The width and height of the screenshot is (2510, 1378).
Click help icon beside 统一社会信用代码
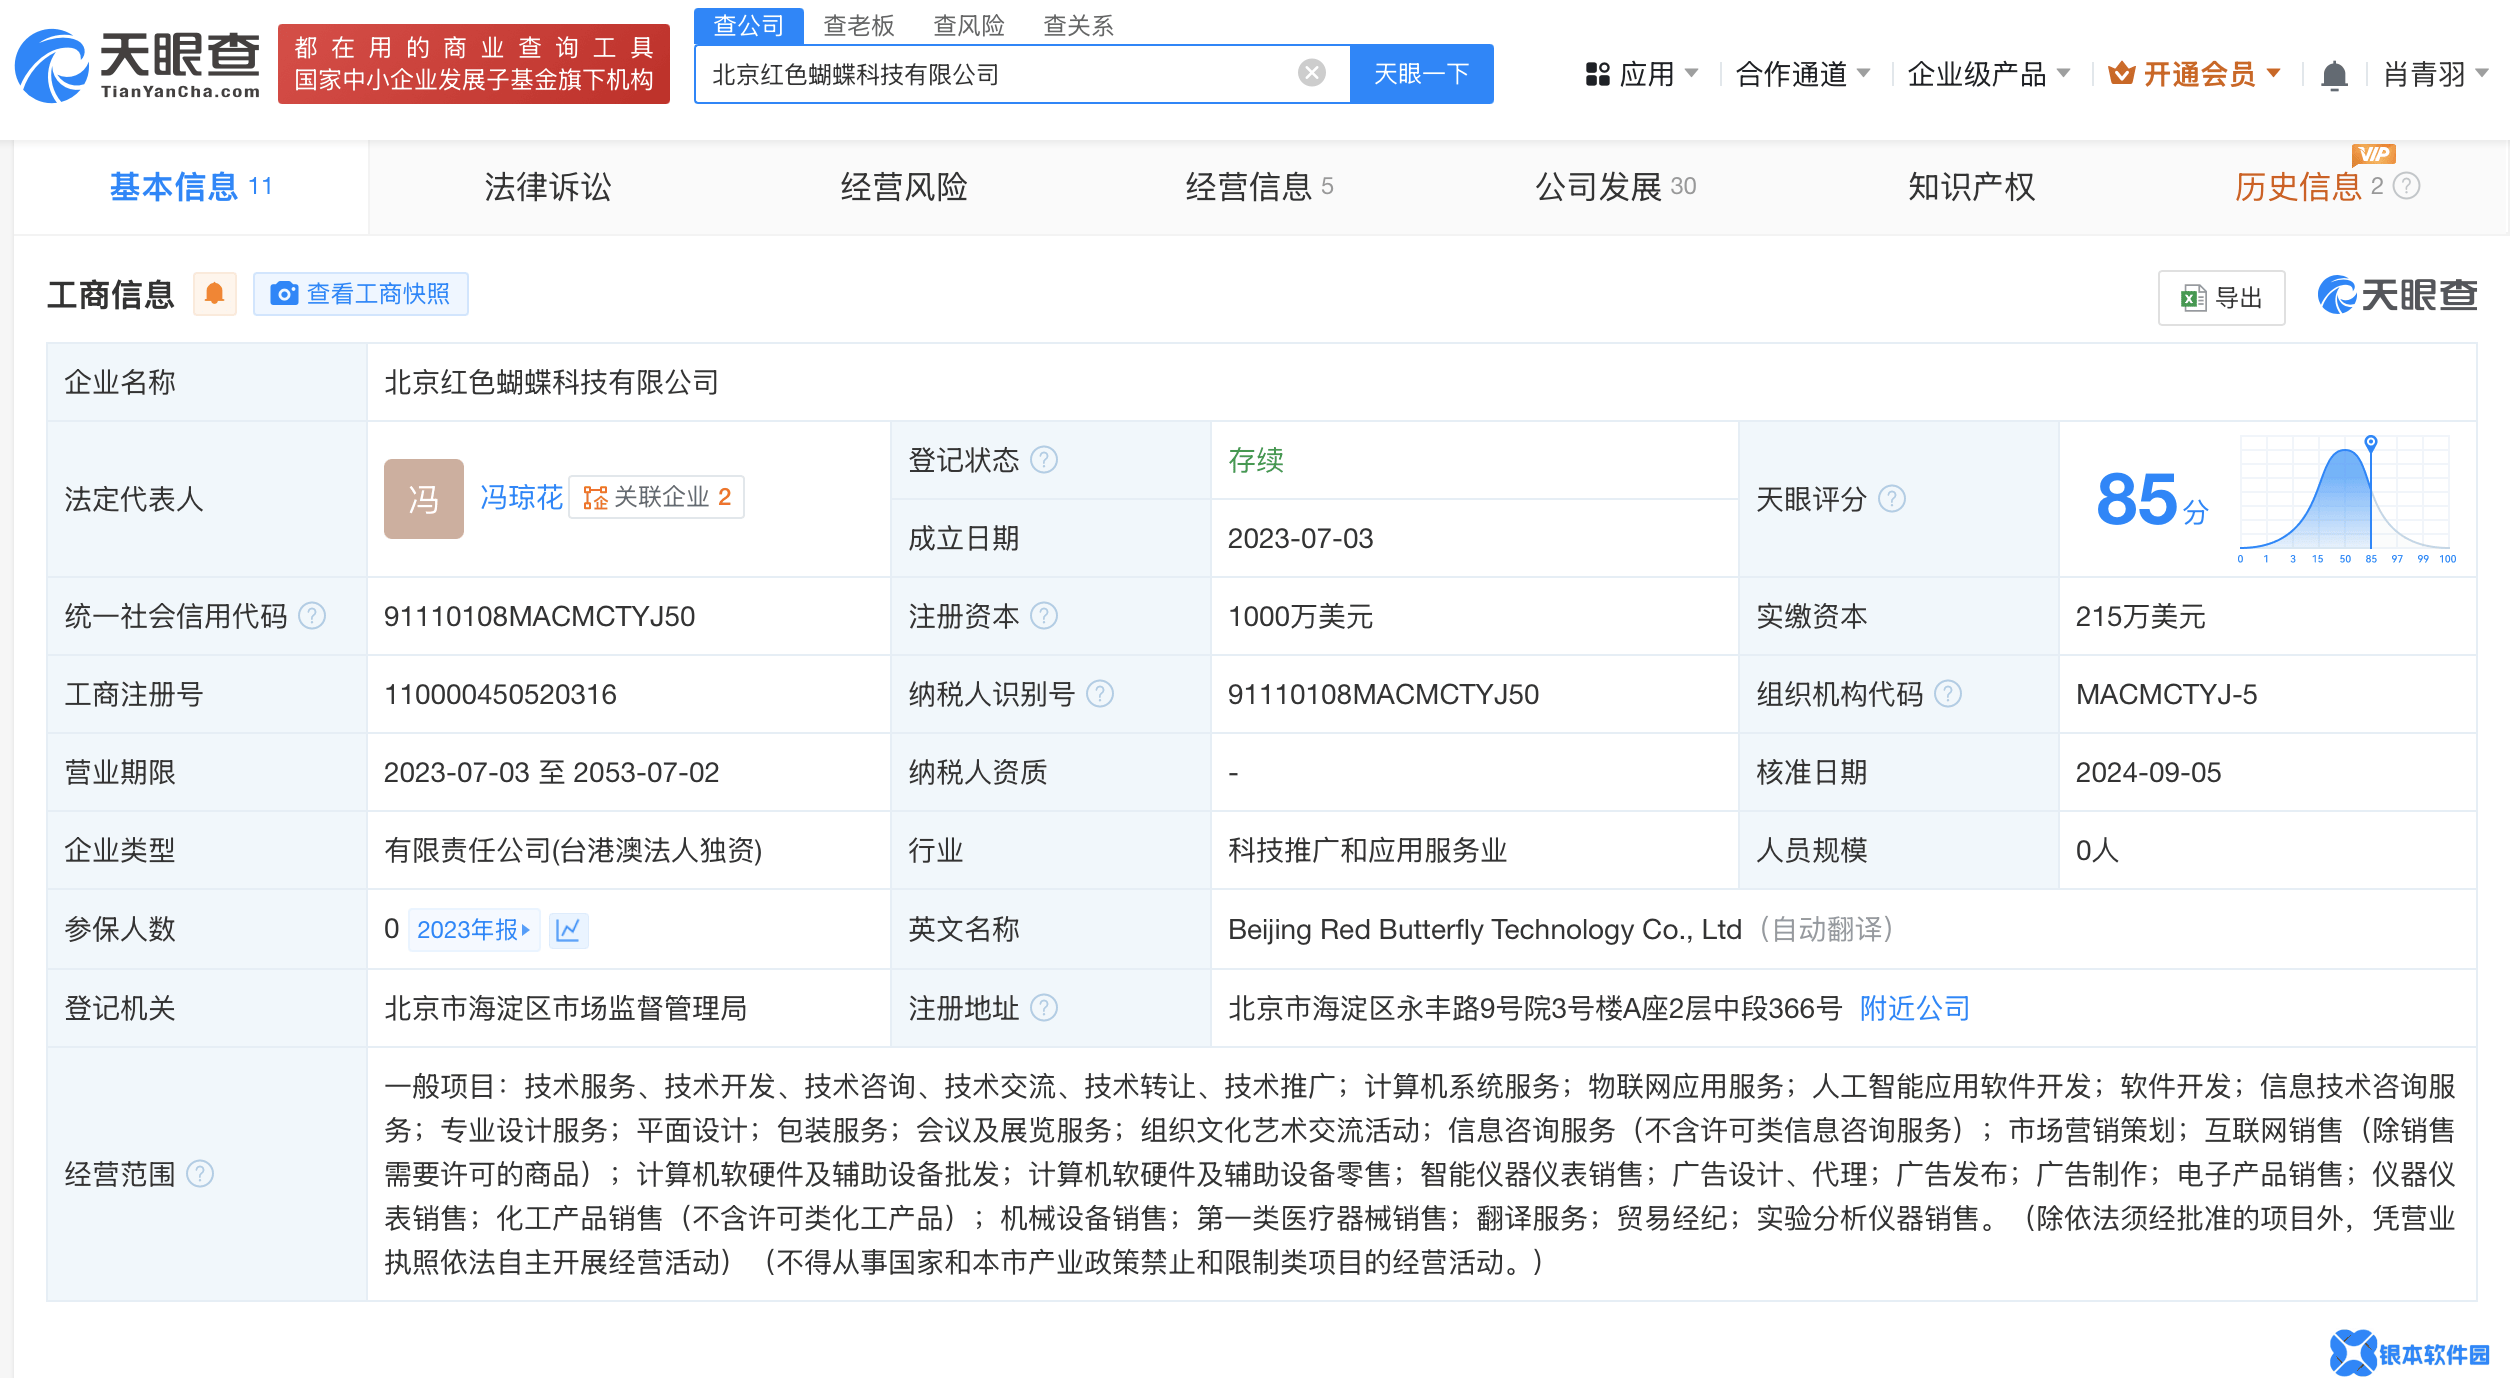pyautogui.click(x=313, y=616)
